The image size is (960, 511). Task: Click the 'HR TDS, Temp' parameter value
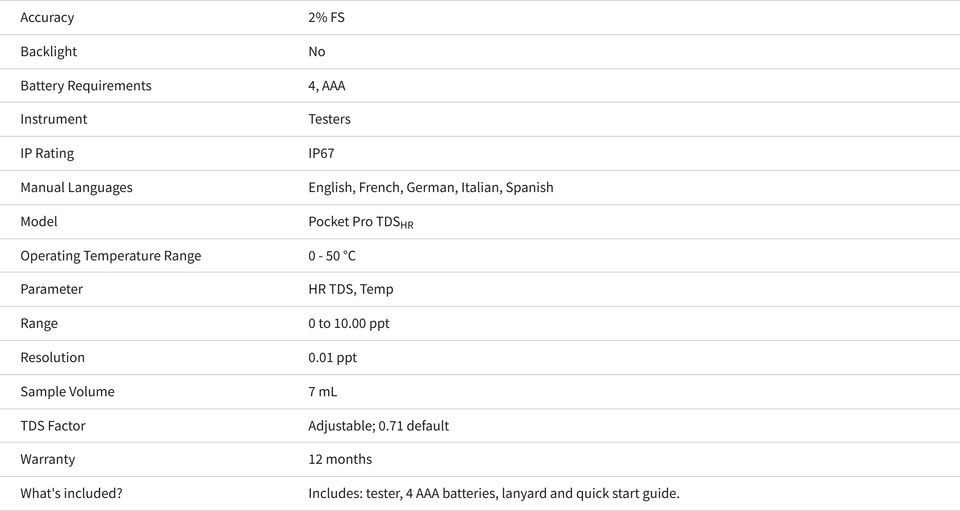click(x=351, y=289)
